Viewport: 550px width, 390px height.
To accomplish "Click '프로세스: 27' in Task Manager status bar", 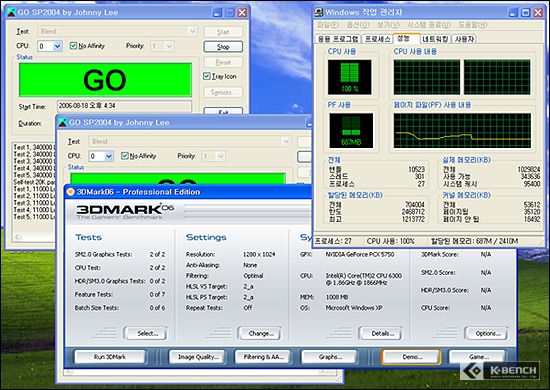I will (x=333, y=241).
